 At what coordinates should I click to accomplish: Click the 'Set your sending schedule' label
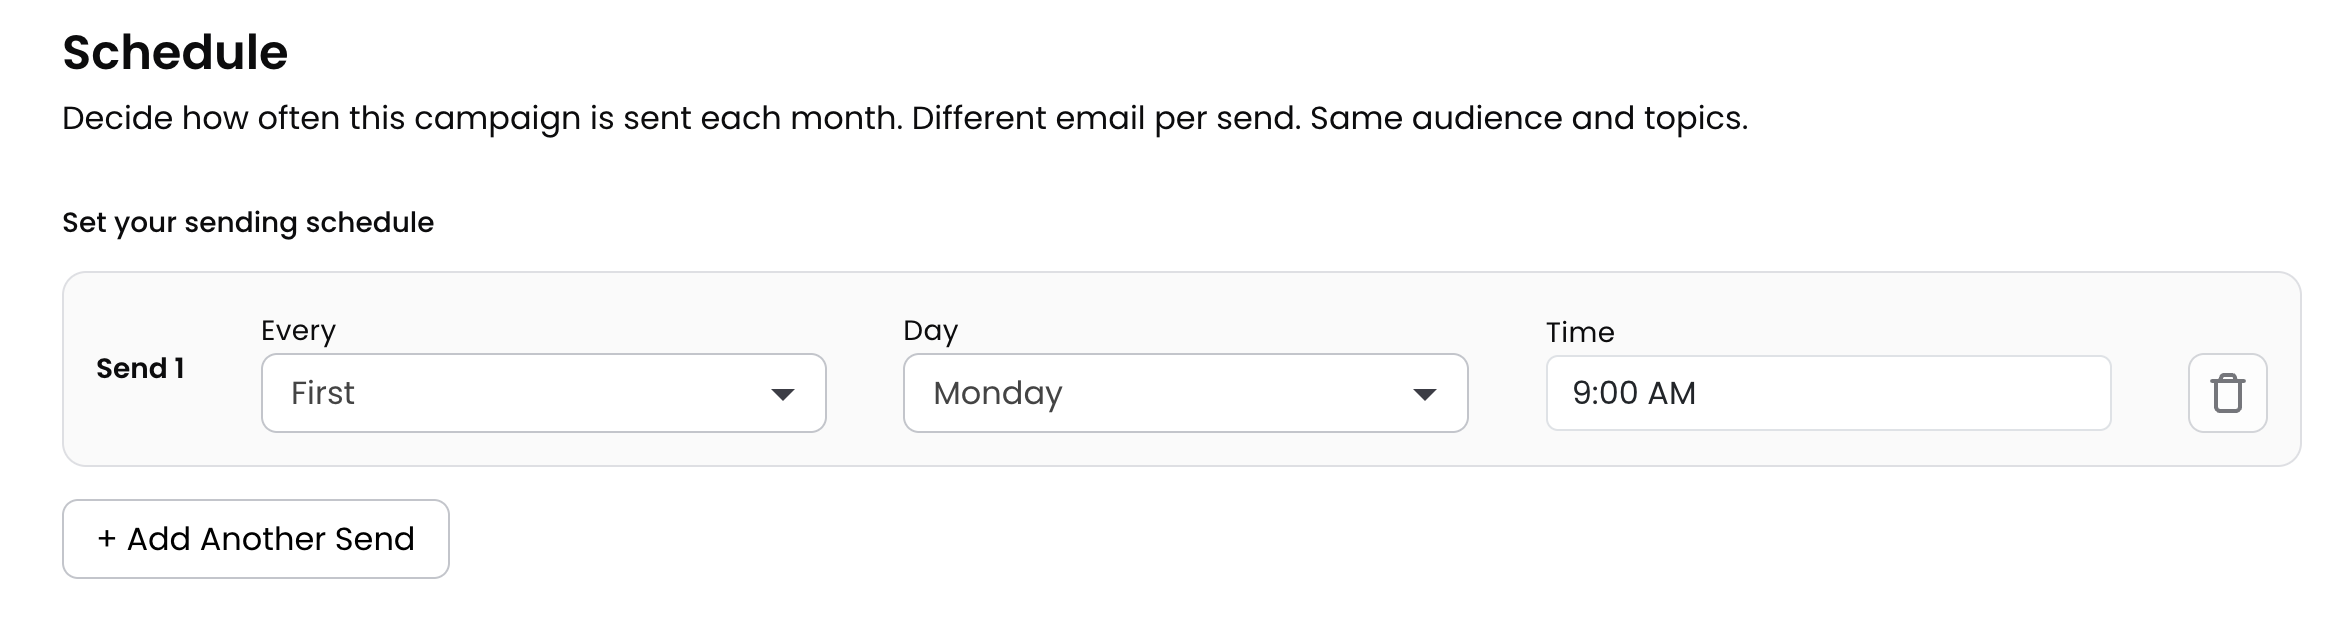click(x=248, y=222)
